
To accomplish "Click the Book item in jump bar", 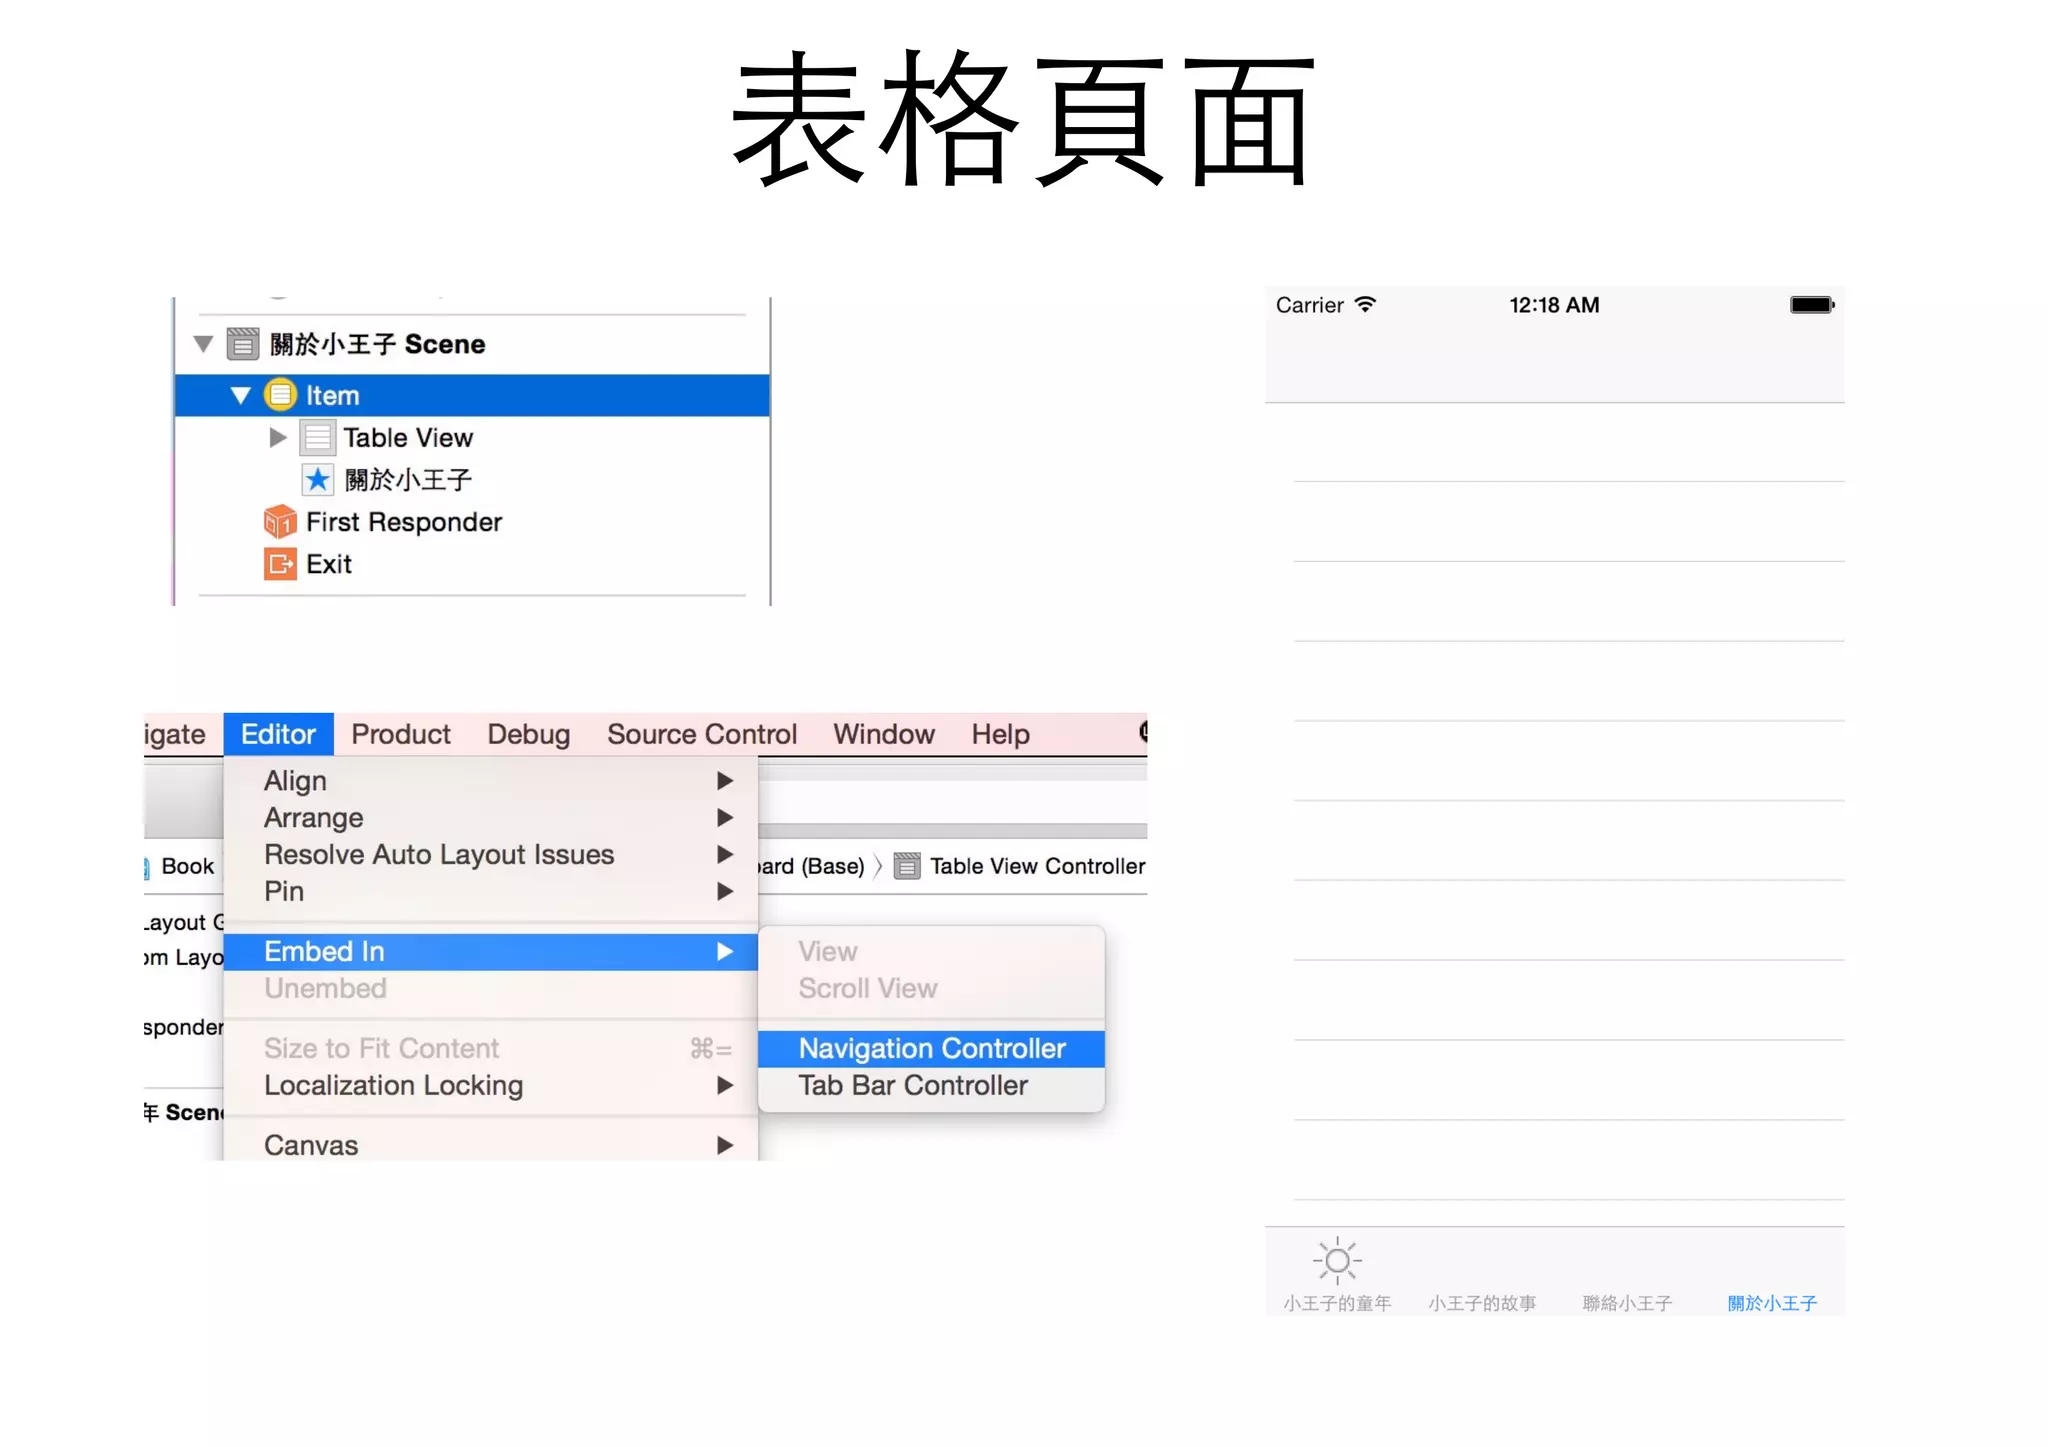I will [x=187, y=866].
